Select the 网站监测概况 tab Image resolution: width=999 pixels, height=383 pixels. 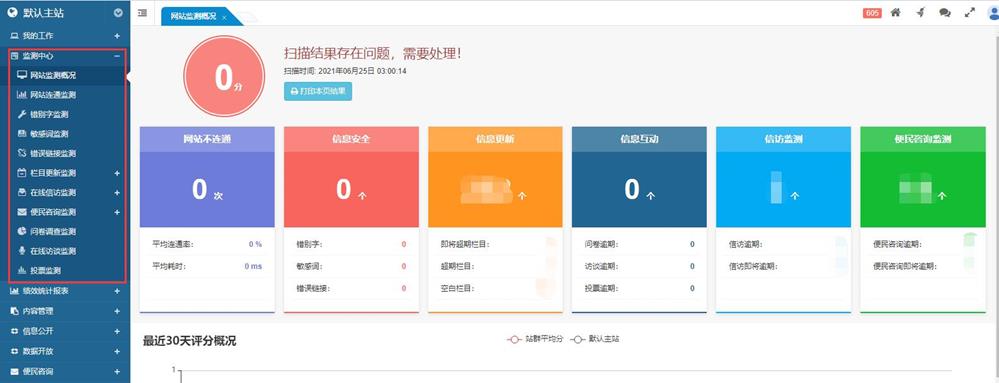(x=193, y=17)
